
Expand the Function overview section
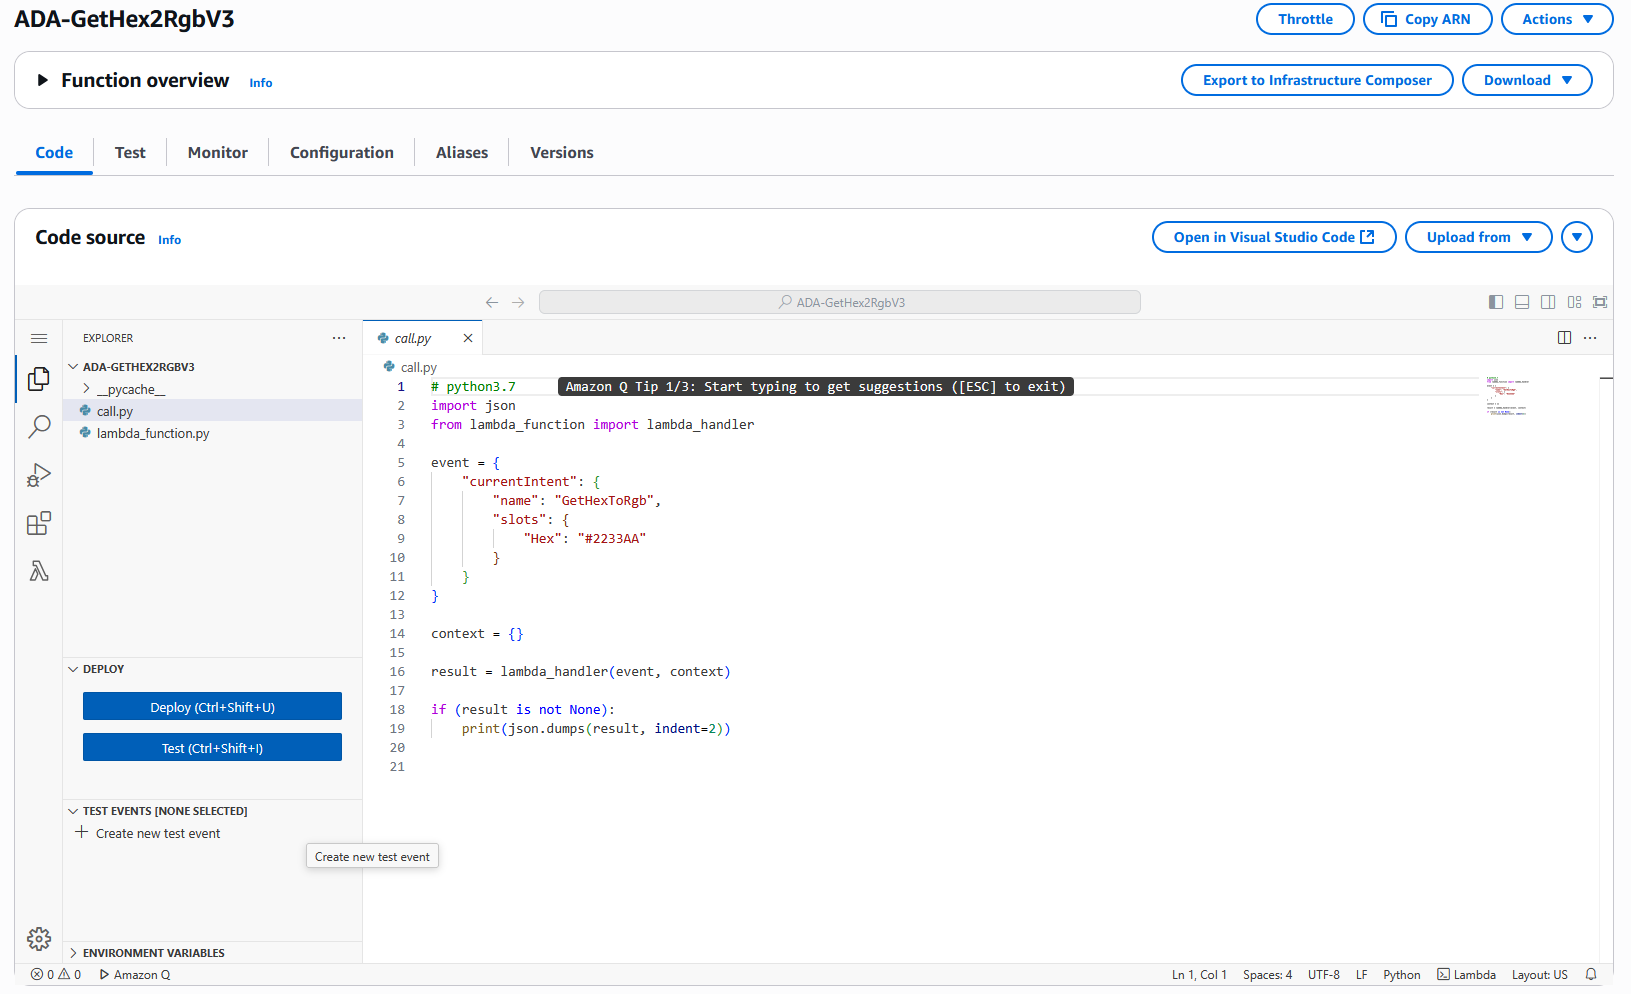tap(42, 80)
